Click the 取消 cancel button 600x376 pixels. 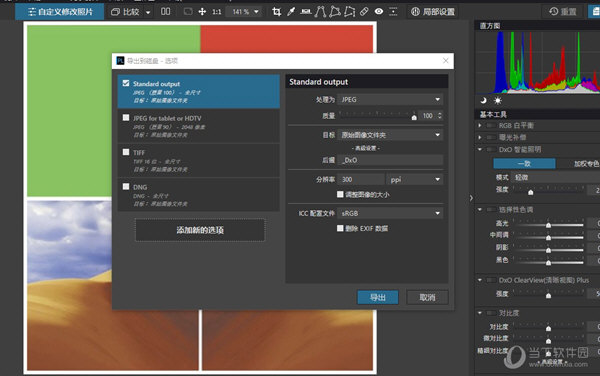click(427, 297)
